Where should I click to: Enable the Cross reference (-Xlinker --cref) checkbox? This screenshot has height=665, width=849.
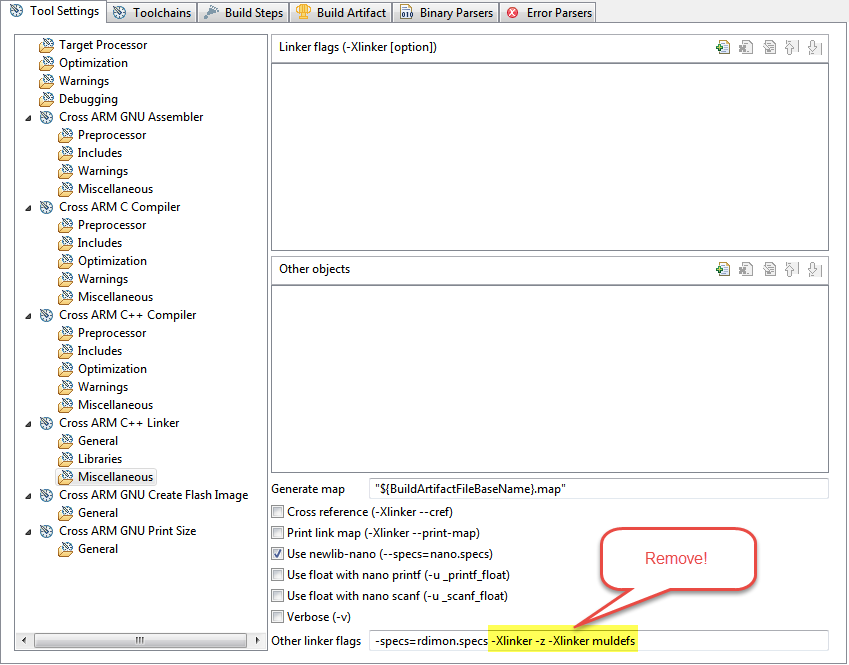(x=278, y=512)
